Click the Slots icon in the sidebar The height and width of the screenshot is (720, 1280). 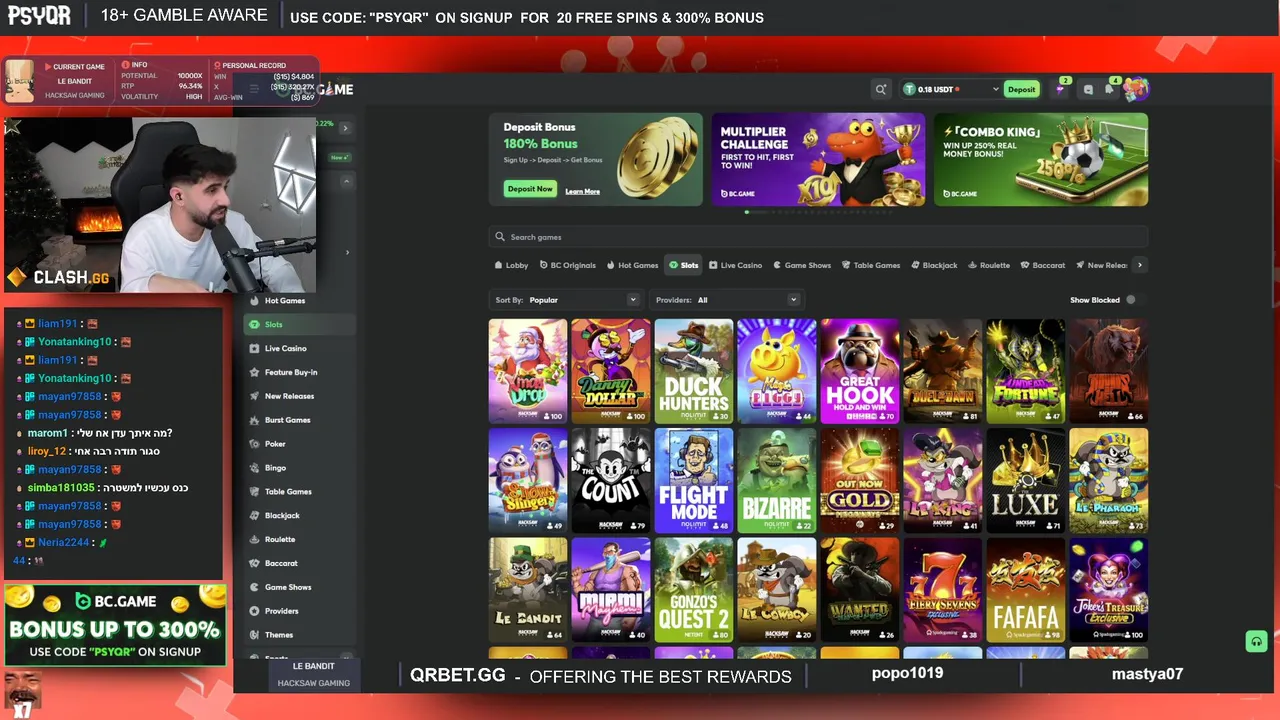(254, 324)
